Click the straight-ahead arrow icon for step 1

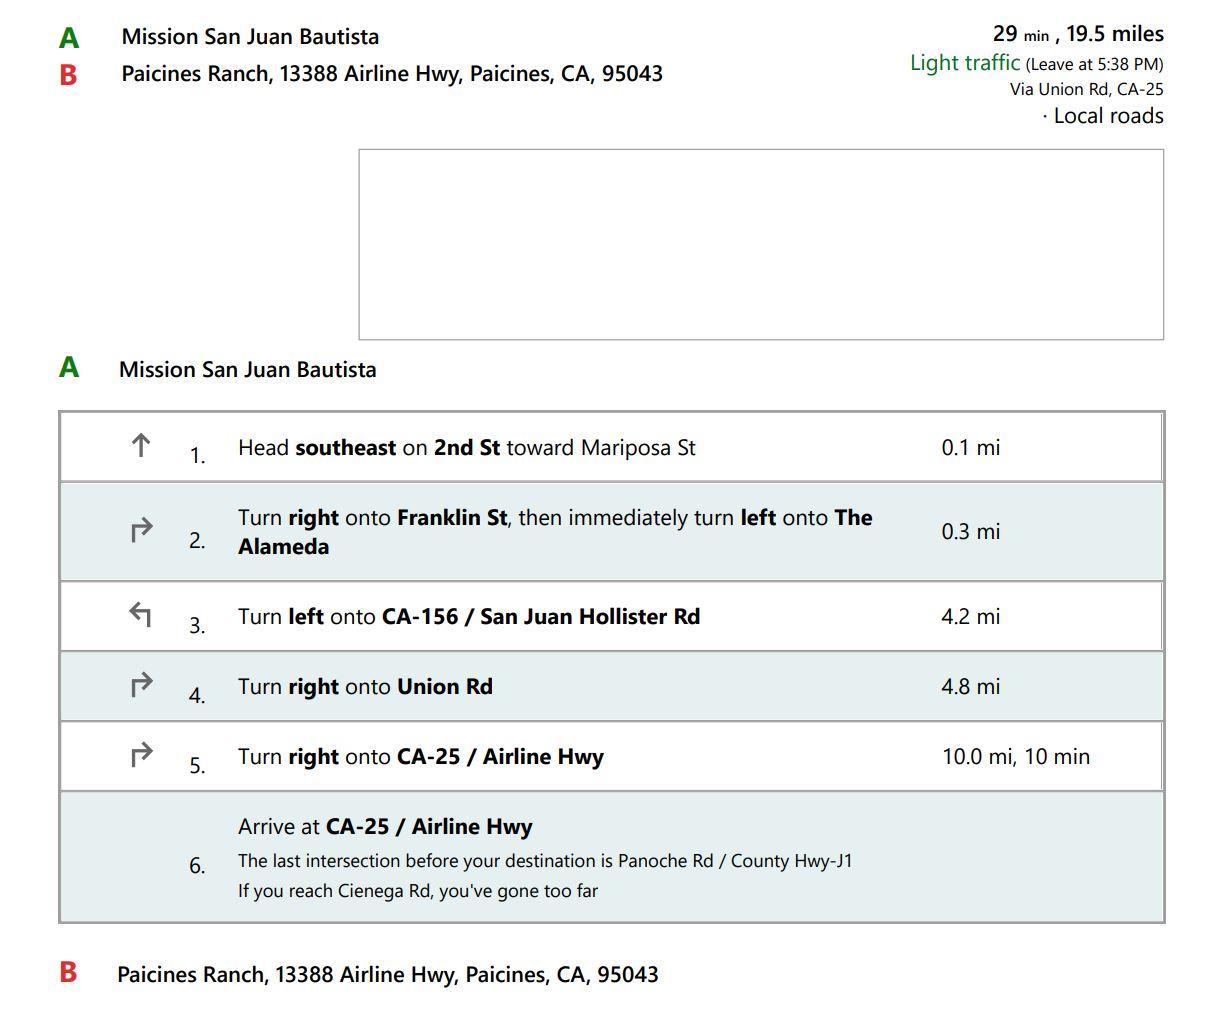pos(141,445)
